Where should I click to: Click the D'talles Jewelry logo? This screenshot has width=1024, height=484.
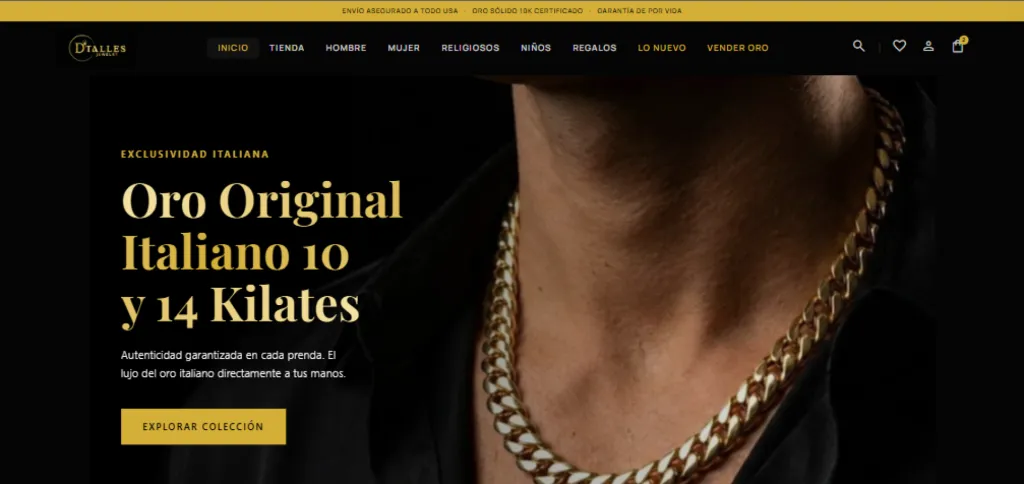point(97,48)
